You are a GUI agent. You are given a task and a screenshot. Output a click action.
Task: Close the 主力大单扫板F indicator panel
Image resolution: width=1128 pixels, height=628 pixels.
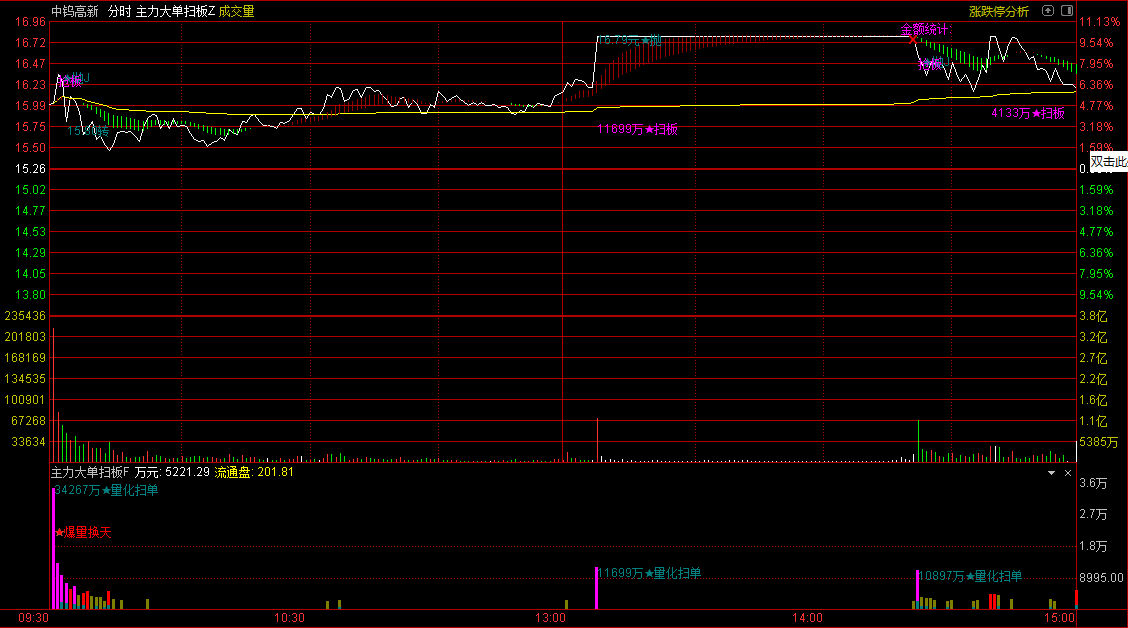coord(1068,473)
